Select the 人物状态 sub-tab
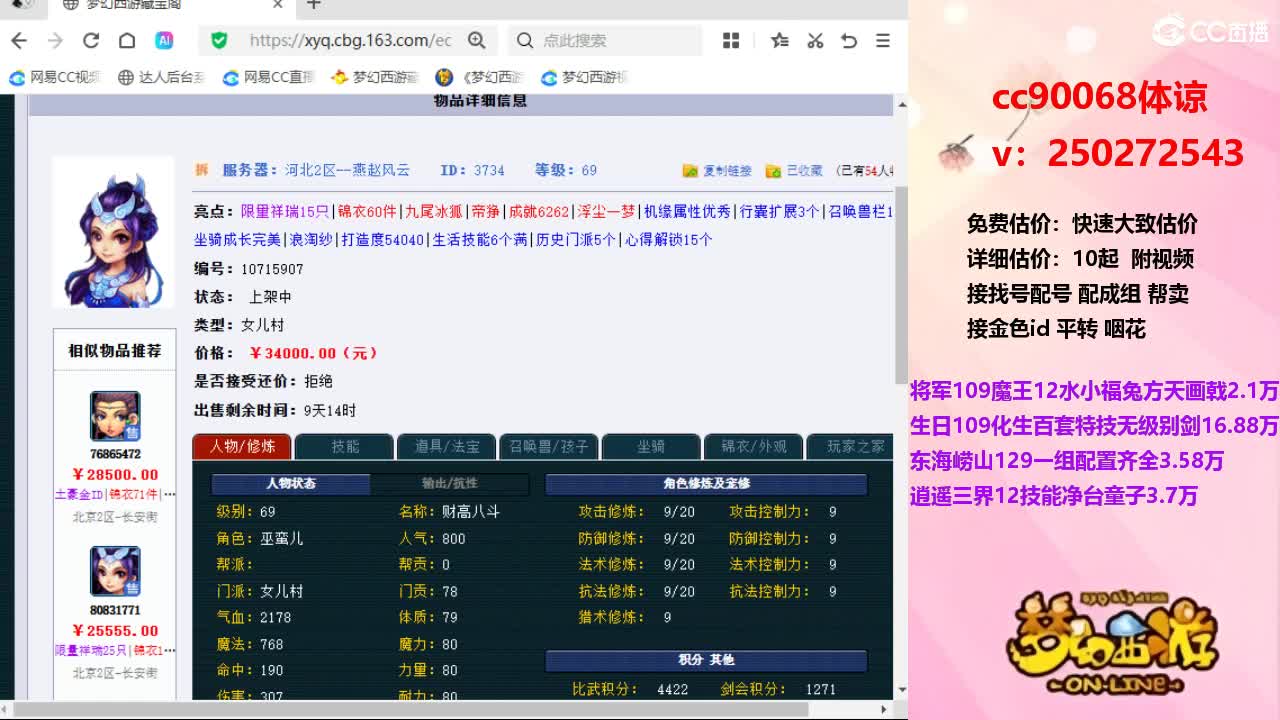Screen dimensions: 1280x720 click(x=291, y=484)
